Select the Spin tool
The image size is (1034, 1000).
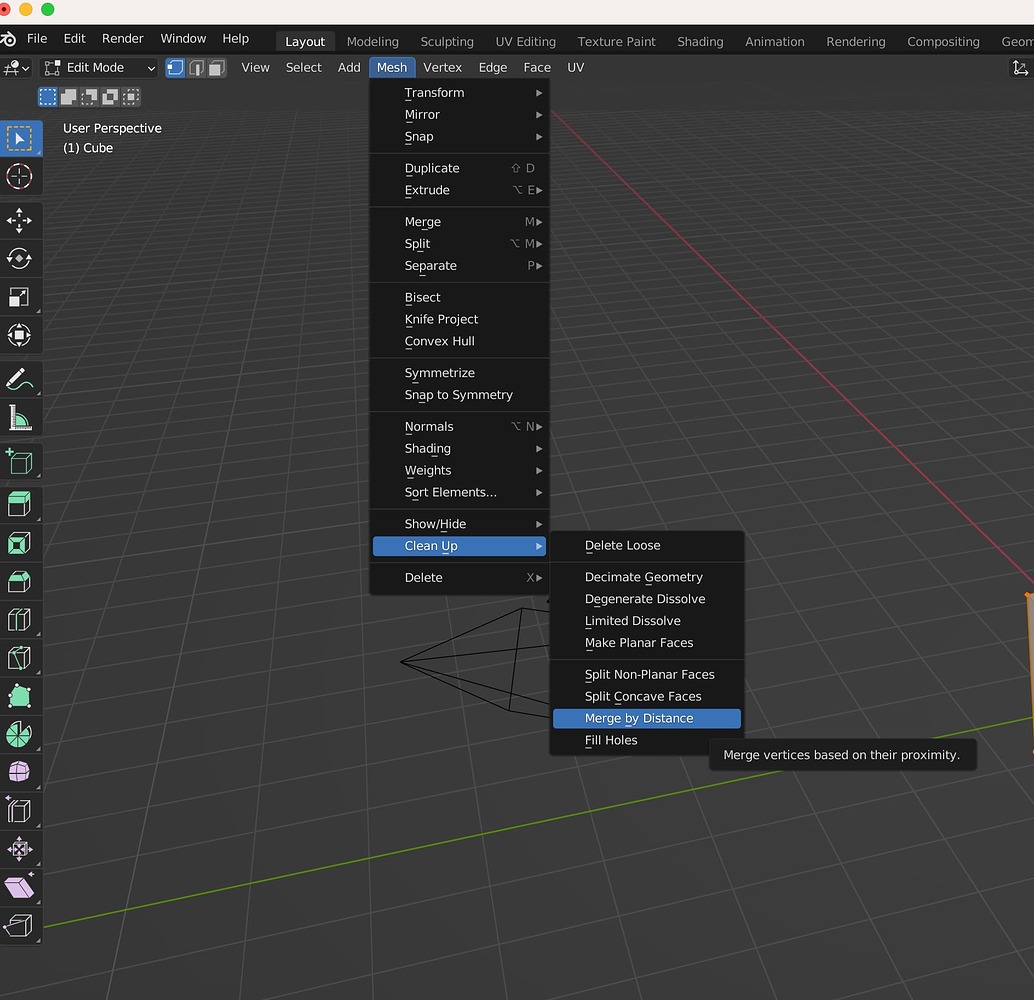click(x=22, y=733)
